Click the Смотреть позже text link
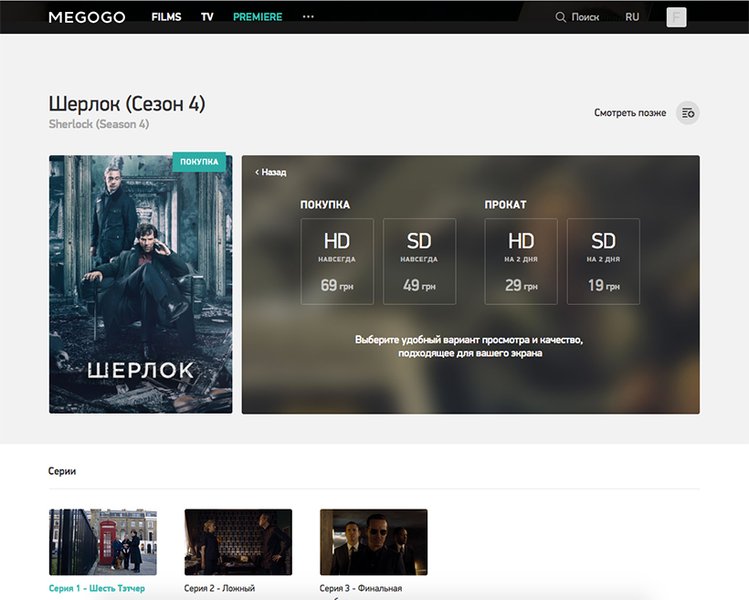The height and width of the screenshot is (600, 749). (629, 113)
